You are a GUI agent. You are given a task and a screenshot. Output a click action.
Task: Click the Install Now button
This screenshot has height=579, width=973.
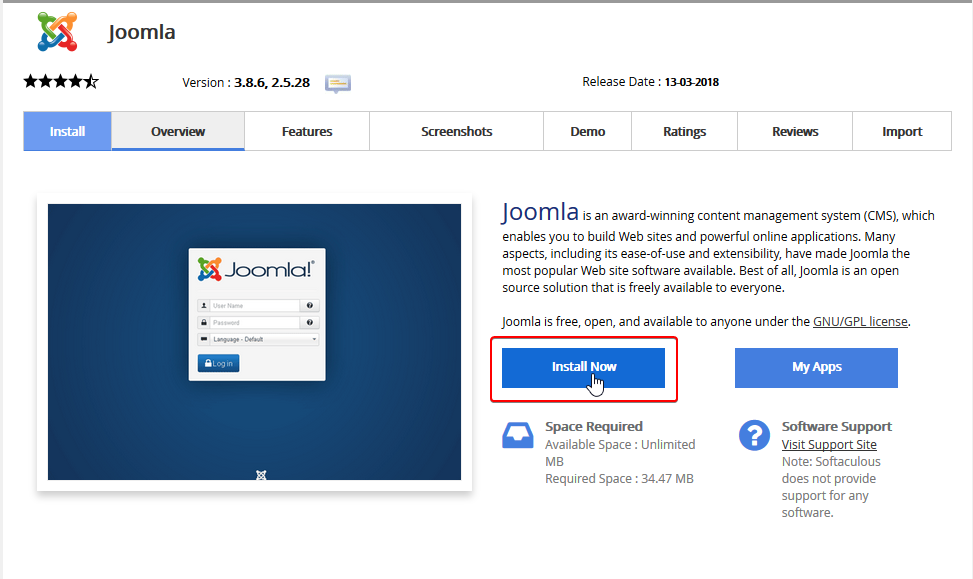coord(583,367)
